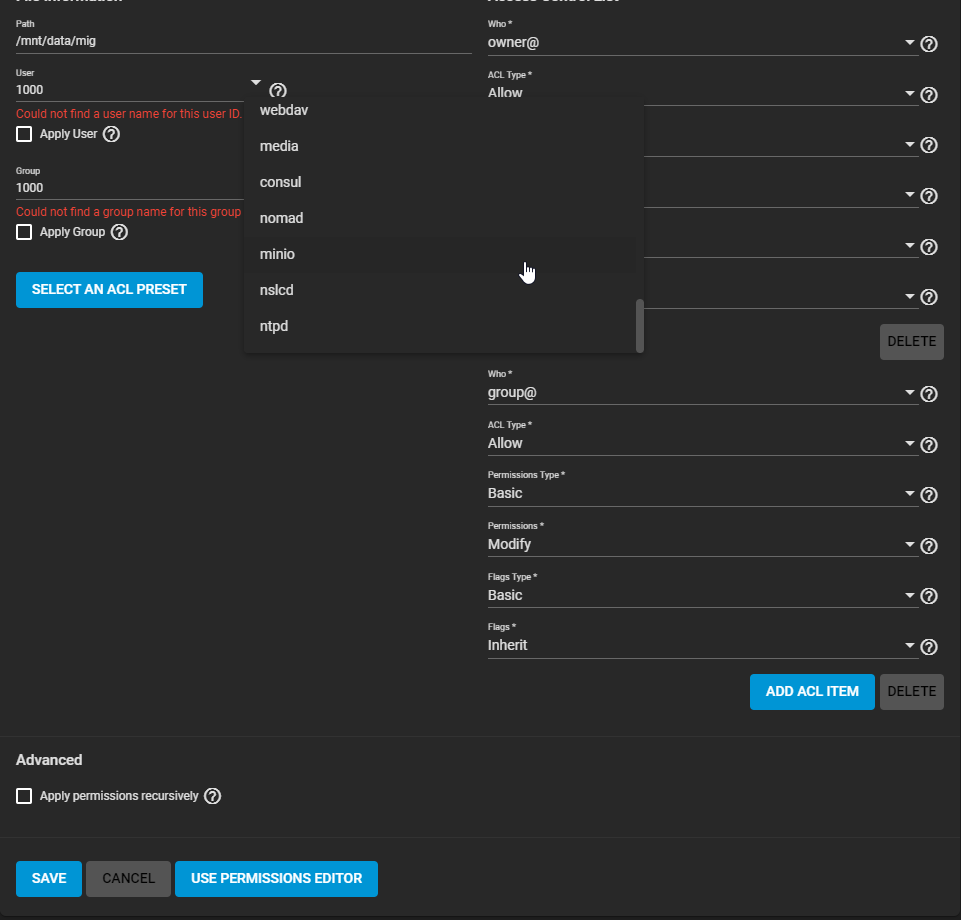961x920 pixels.
Task: Select nomad from the user list
Action: coord(439,218)
